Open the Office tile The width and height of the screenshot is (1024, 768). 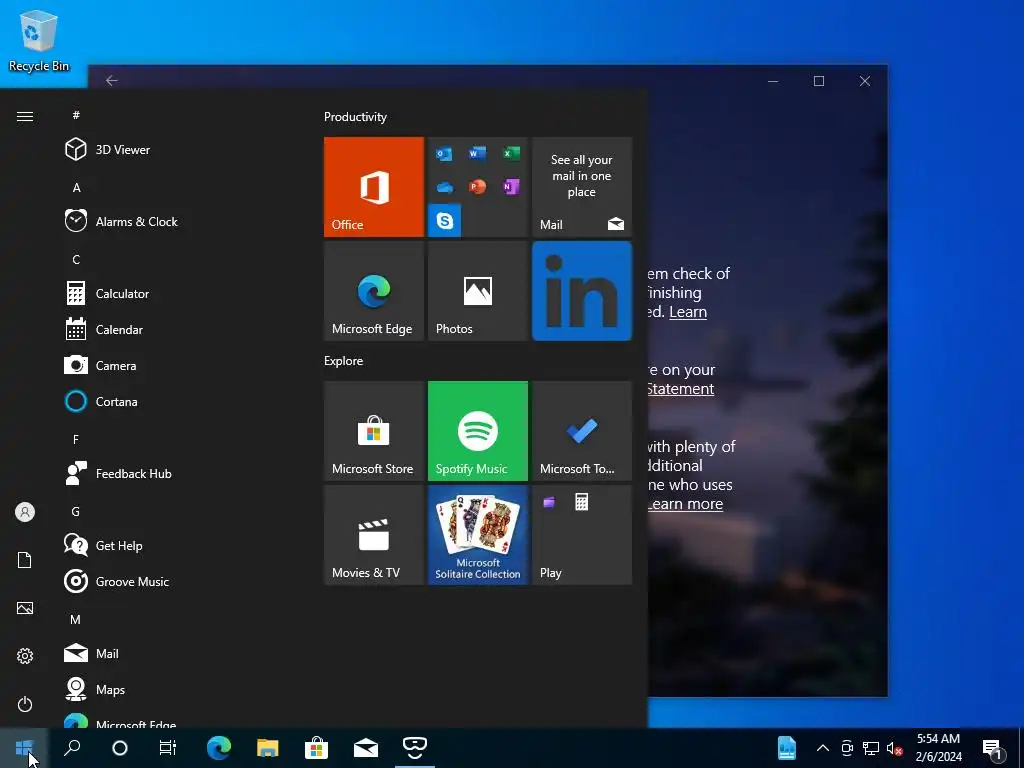pyautogui.click(x=374, y=187)
